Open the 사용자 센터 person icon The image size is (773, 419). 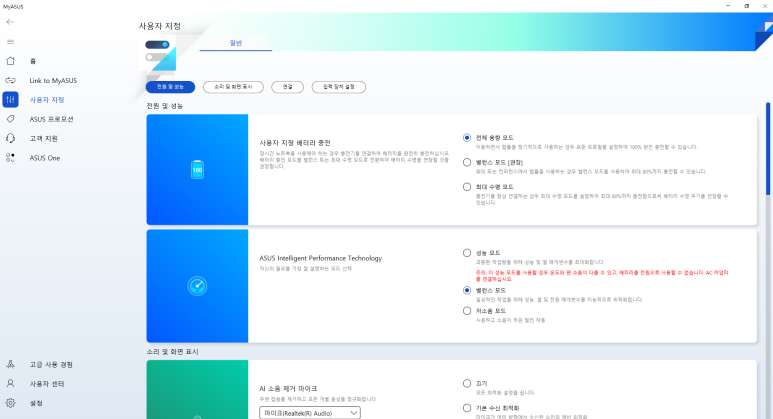coord(10,384)
